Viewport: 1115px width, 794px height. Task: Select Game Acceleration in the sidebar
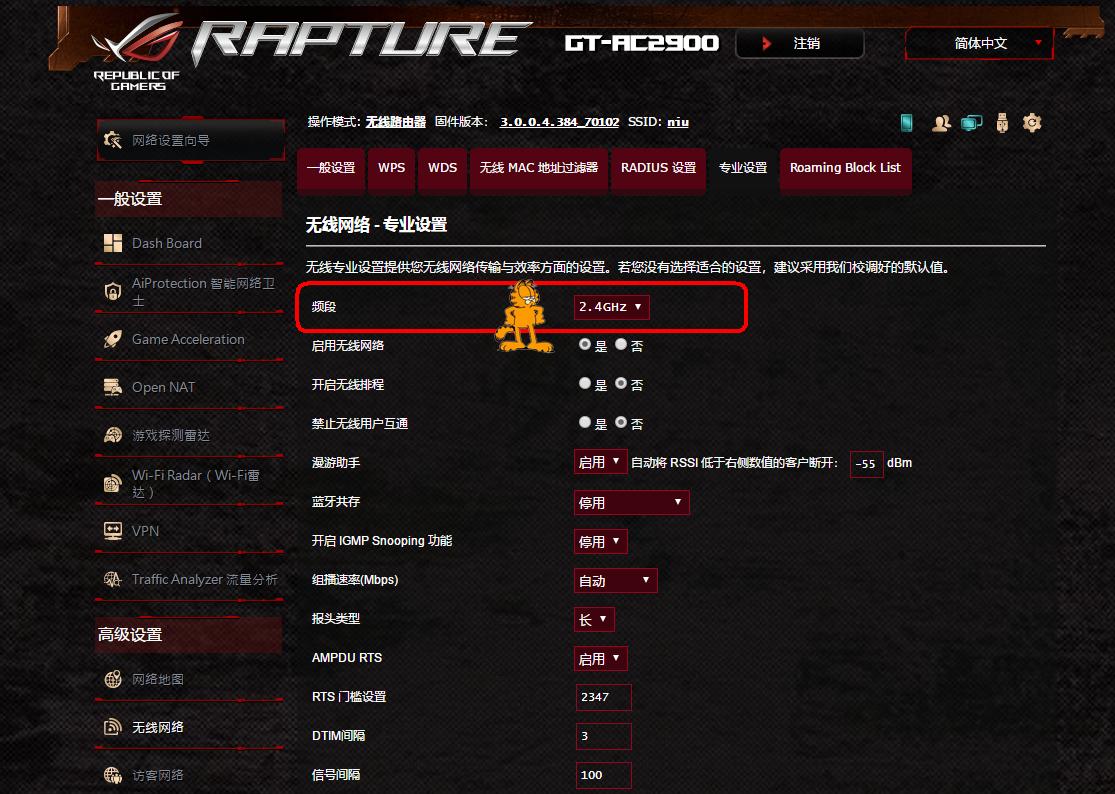pos(186,339)
